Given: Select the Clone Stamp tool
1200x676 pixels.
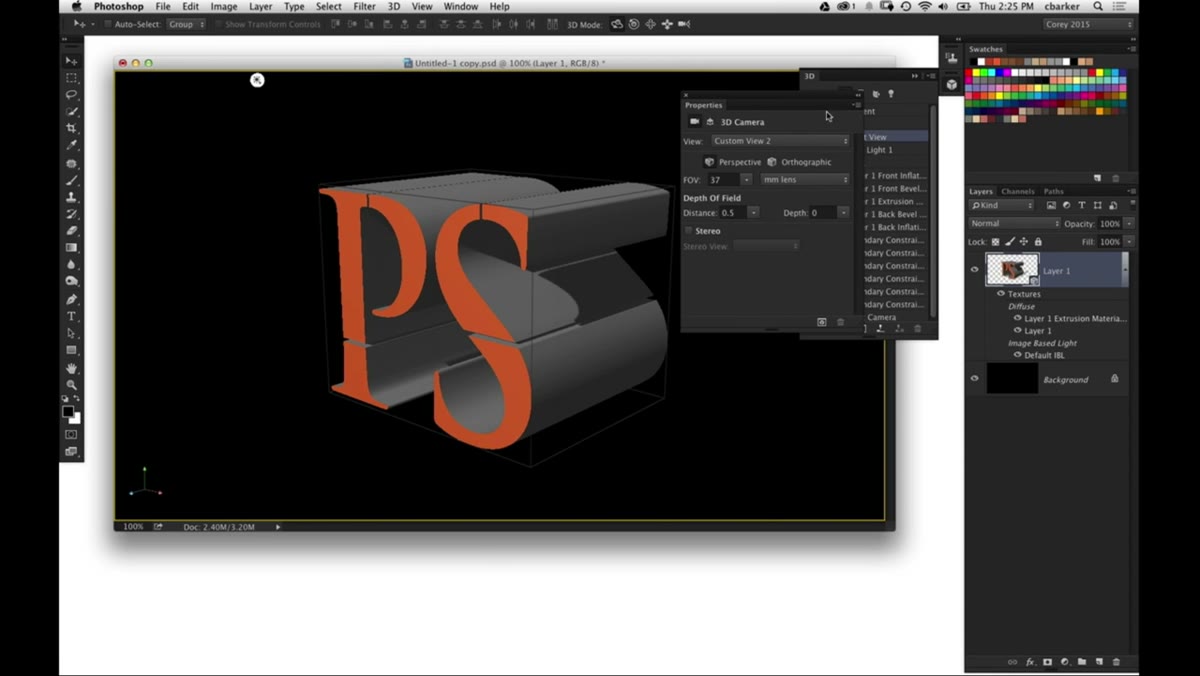Looking at the screenshot, I should pos(71,198).
